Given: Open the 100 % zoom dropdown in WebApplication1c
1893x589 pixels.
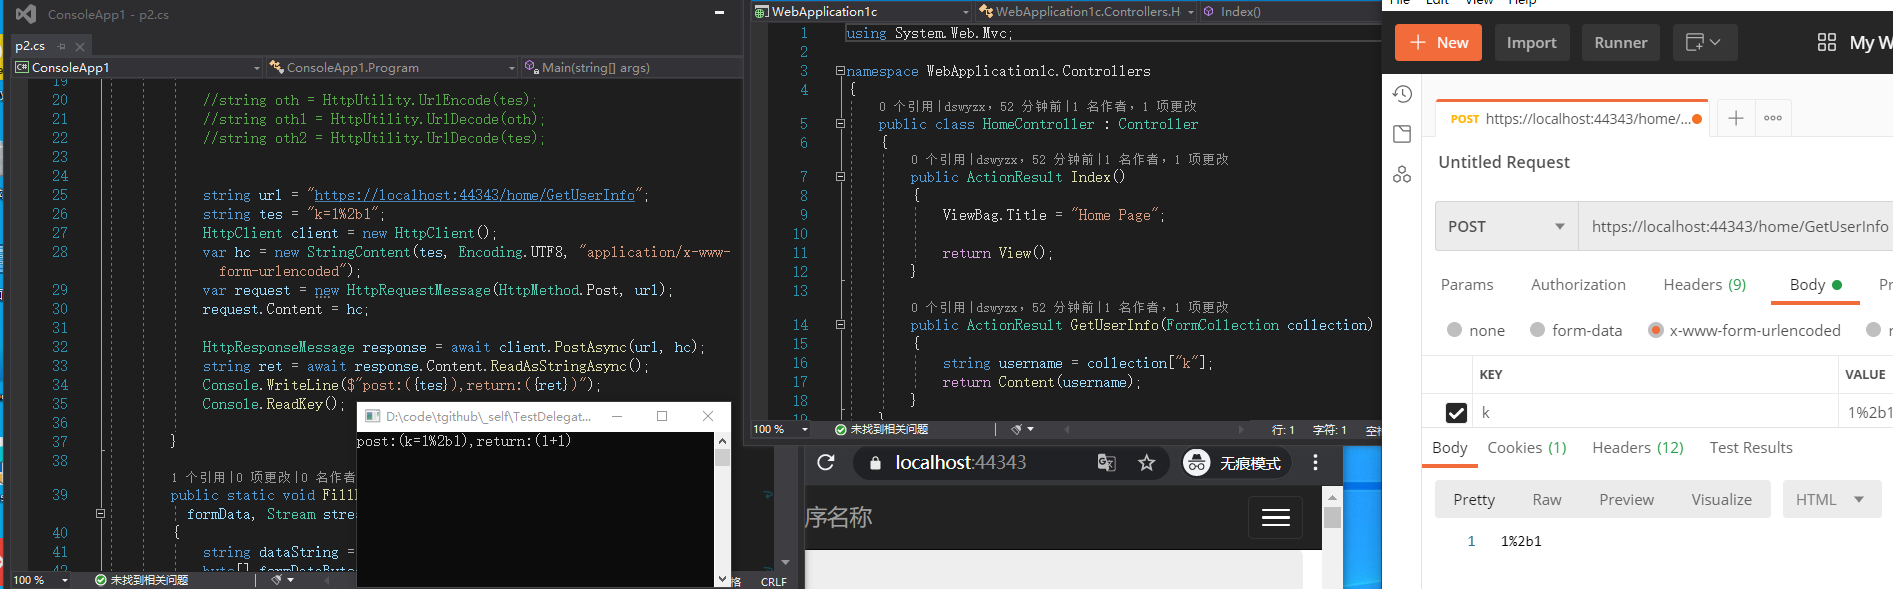Looking at the screenshot, I should click(x=805, y=429).
